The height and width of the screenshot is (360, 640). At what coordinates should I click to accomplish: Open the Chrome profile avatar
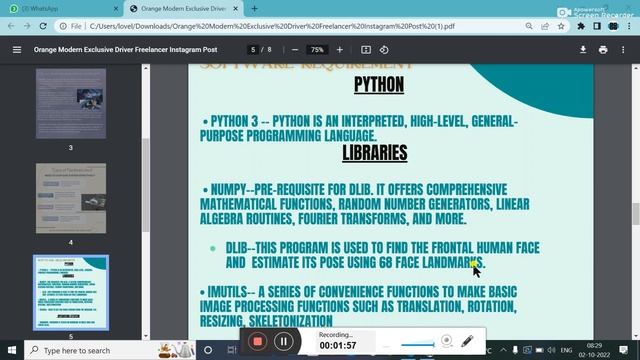pos(613,26)
